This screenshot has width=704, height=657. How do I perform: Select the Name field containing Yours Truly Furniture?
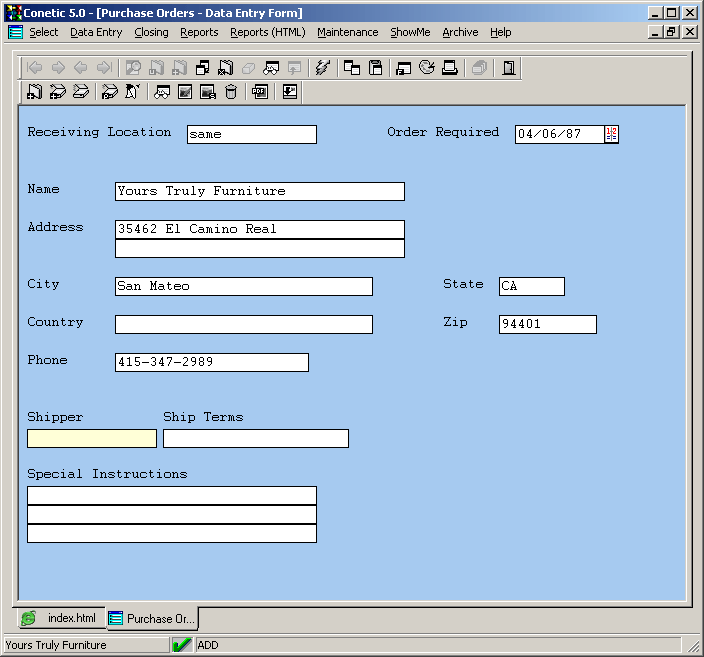tap(260, 192)
